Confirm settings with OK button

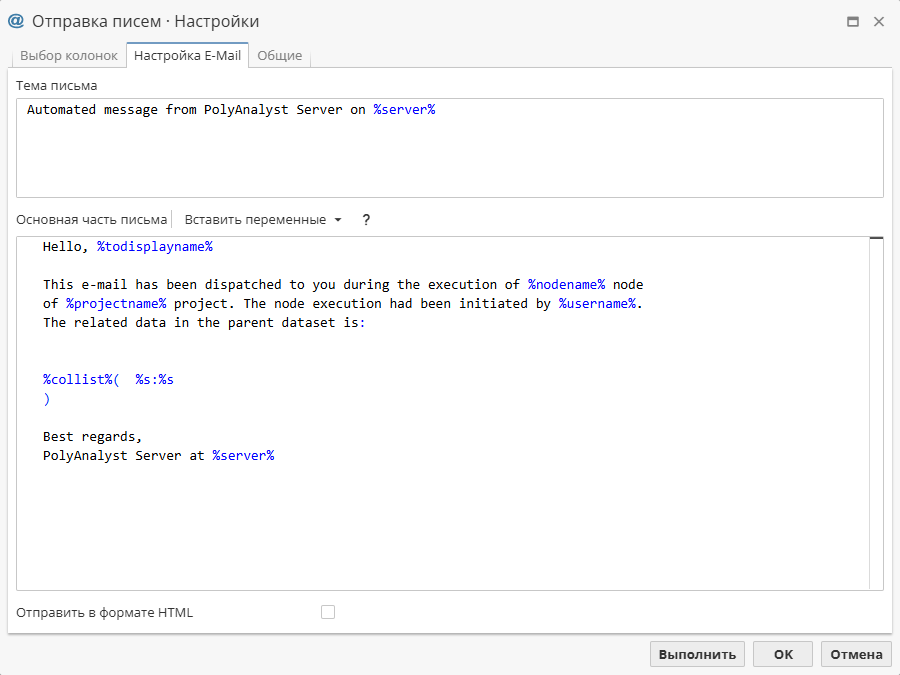click(783, 654)
